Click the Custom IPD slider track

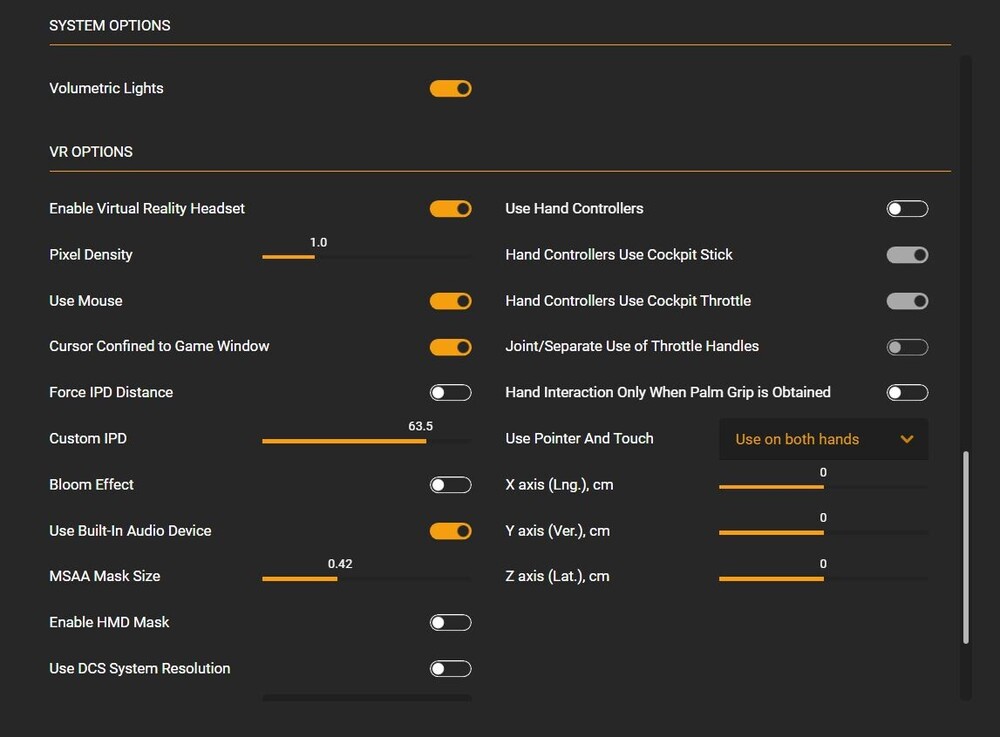click(366, 441)
